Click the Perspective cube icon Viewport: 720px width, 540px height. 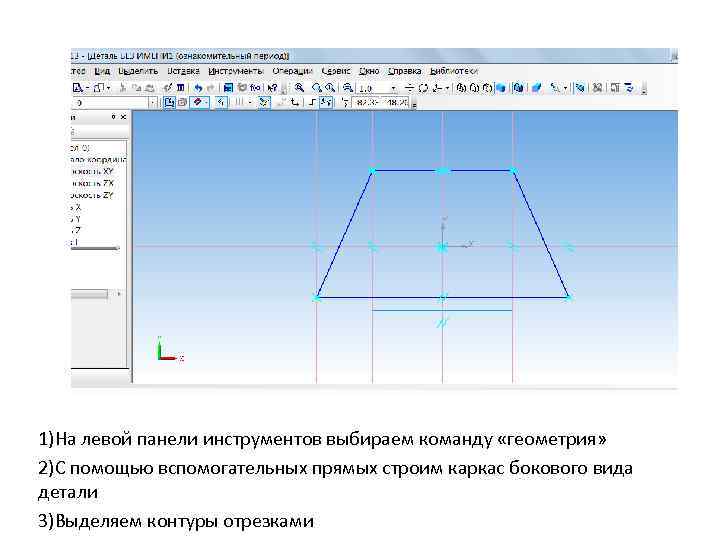536,88
